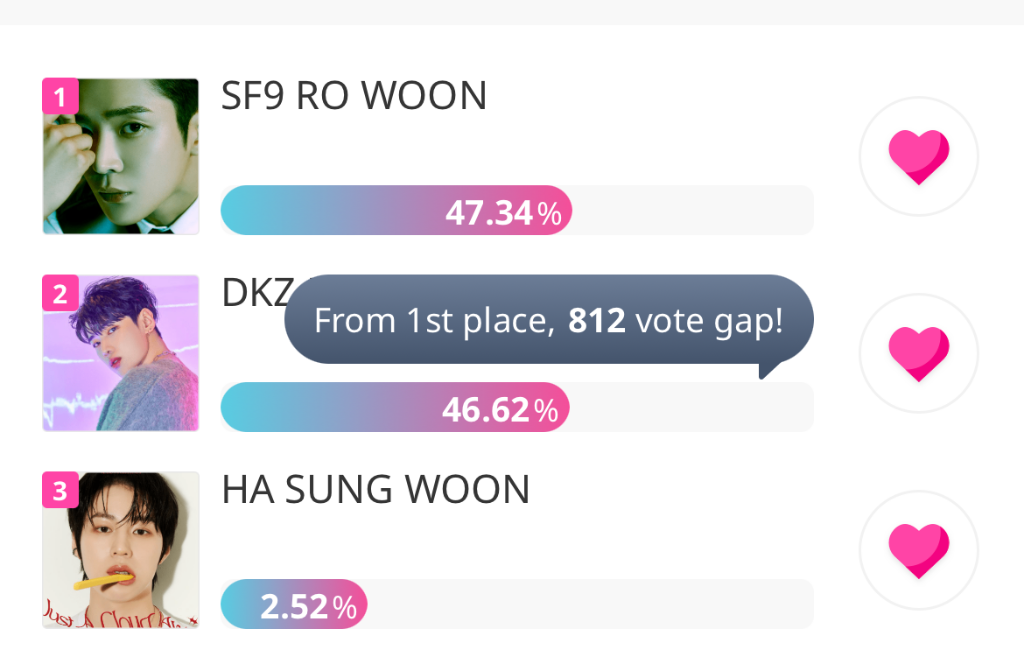Tap the heart vote icon for SF9 RO WOON
Viewport: 1024px width, 646px height.
918,156
